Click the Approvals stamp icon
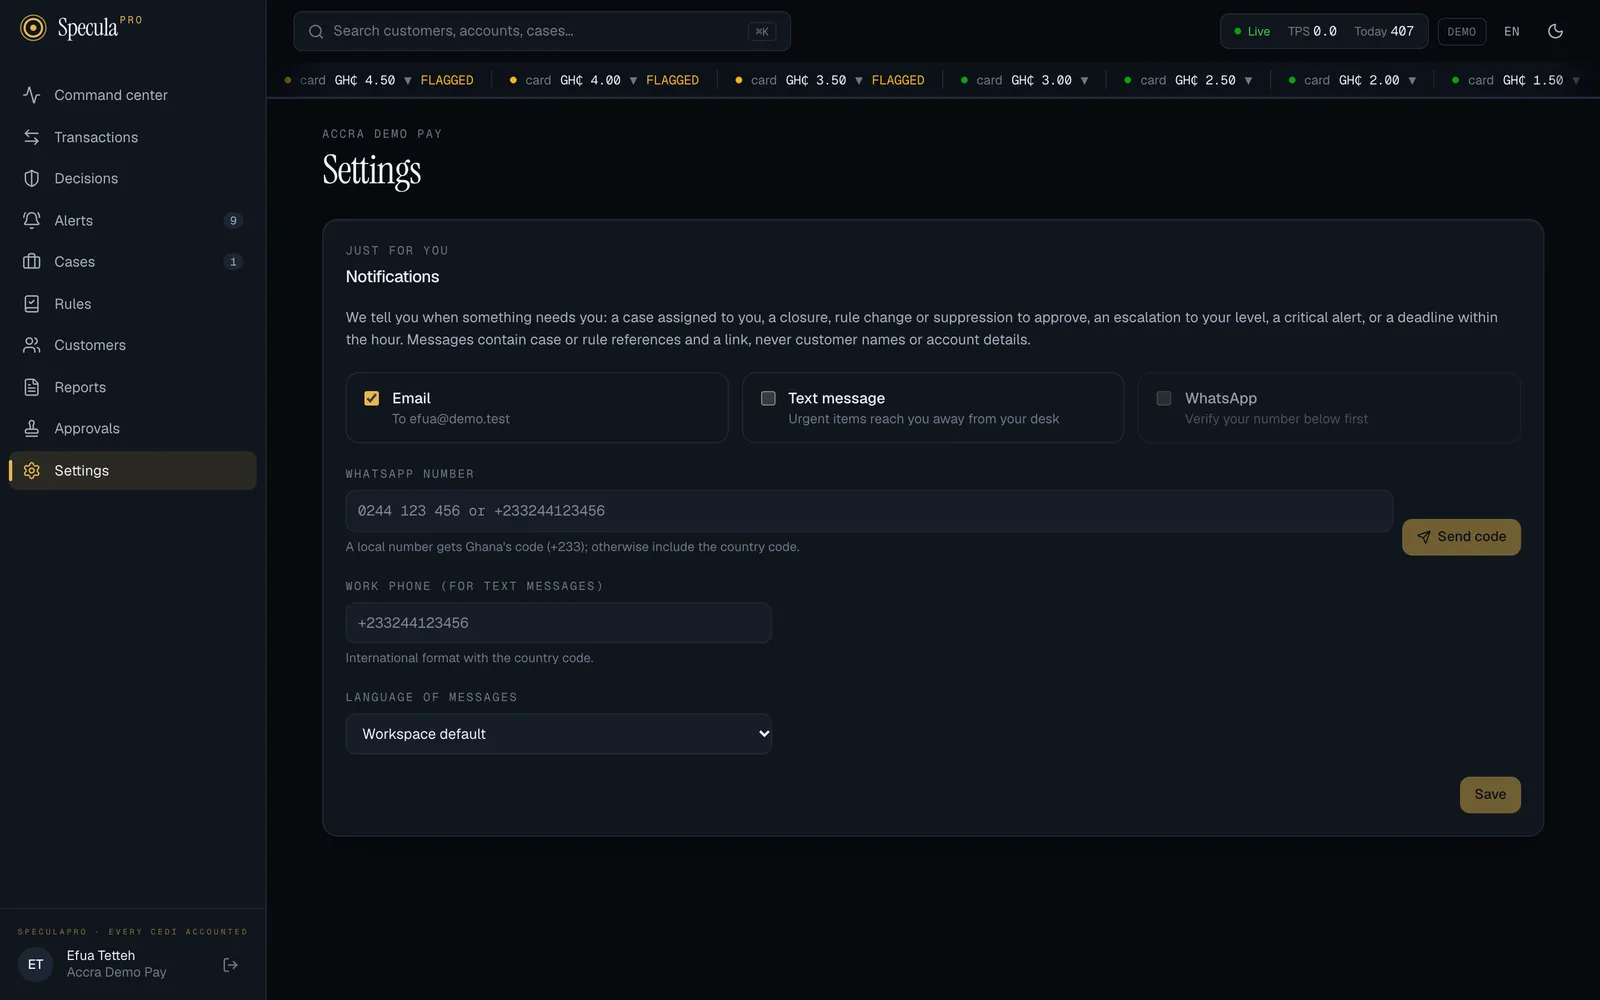The image size is (1600, 1000). pyautogui.click(x=32, y=428)
